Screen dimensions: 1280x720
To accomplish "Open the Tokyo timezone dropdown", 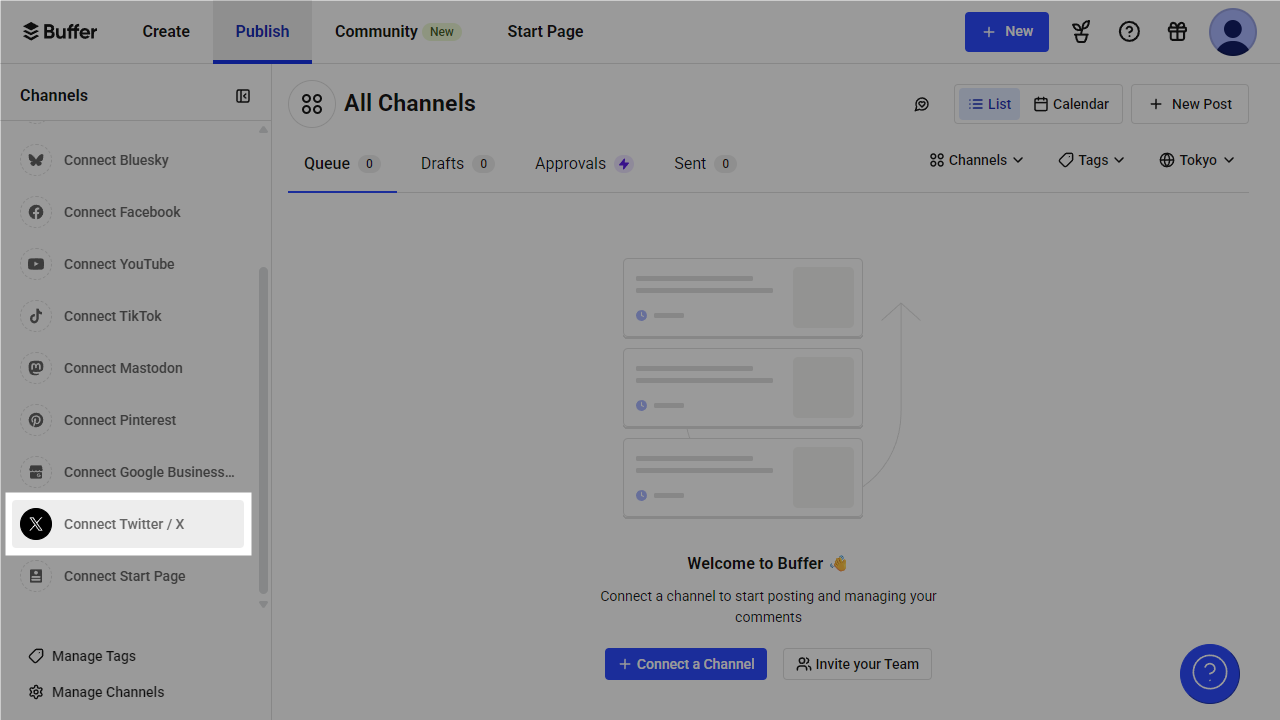I will (1197, 160).
